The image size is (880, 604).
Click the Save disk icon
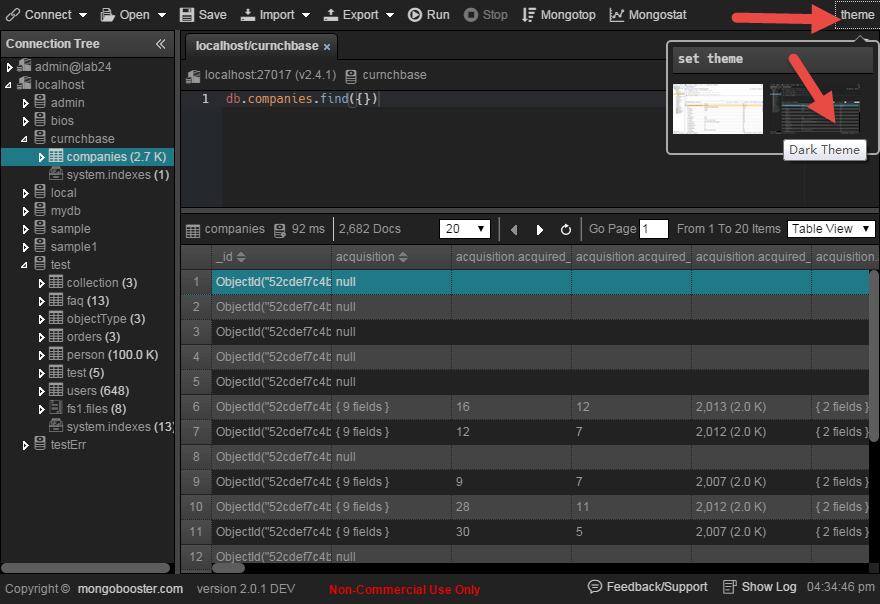[x=187, y=15]
